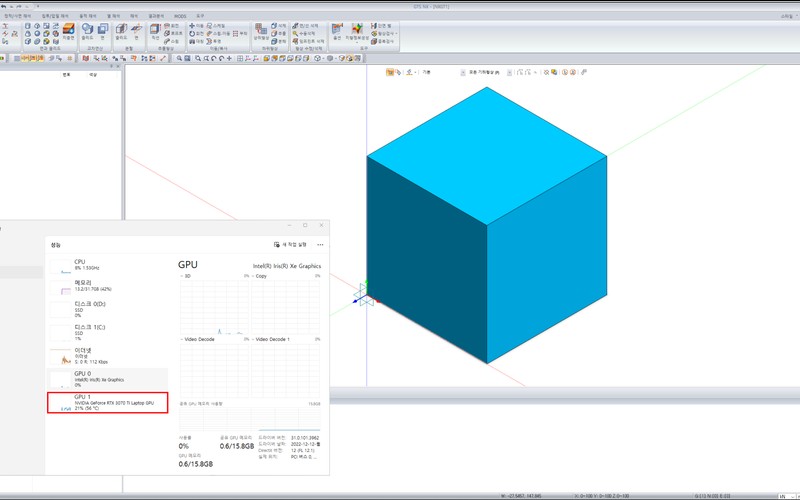The width and height of the screenshot is (800, 500).
Task: Click the large 하위형상 sub-shape icon
Action: 261,32
